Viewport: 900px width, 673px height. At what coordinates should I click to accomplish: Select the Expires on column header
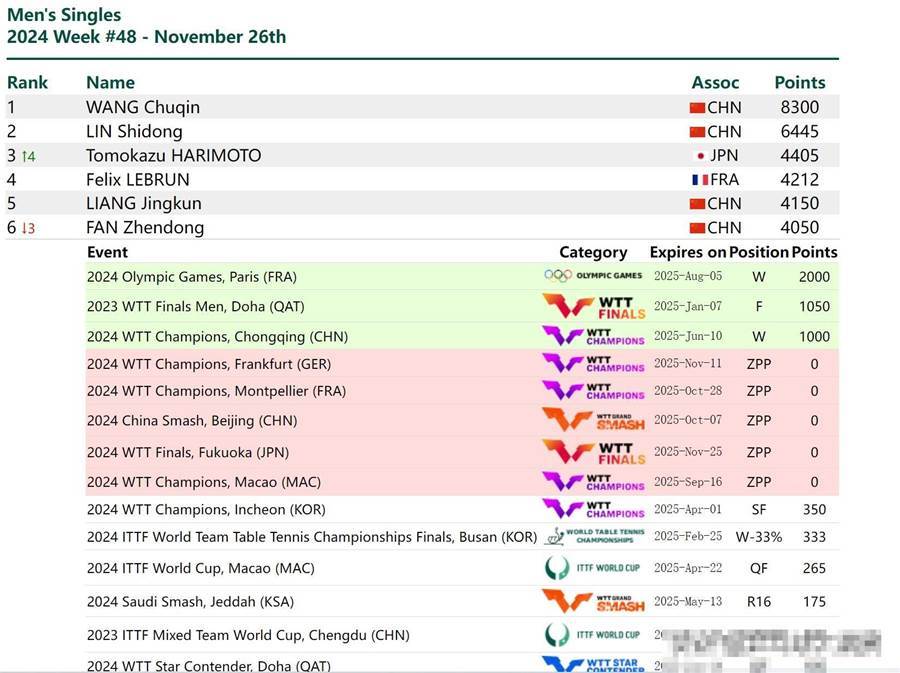(x=688, y=252)
